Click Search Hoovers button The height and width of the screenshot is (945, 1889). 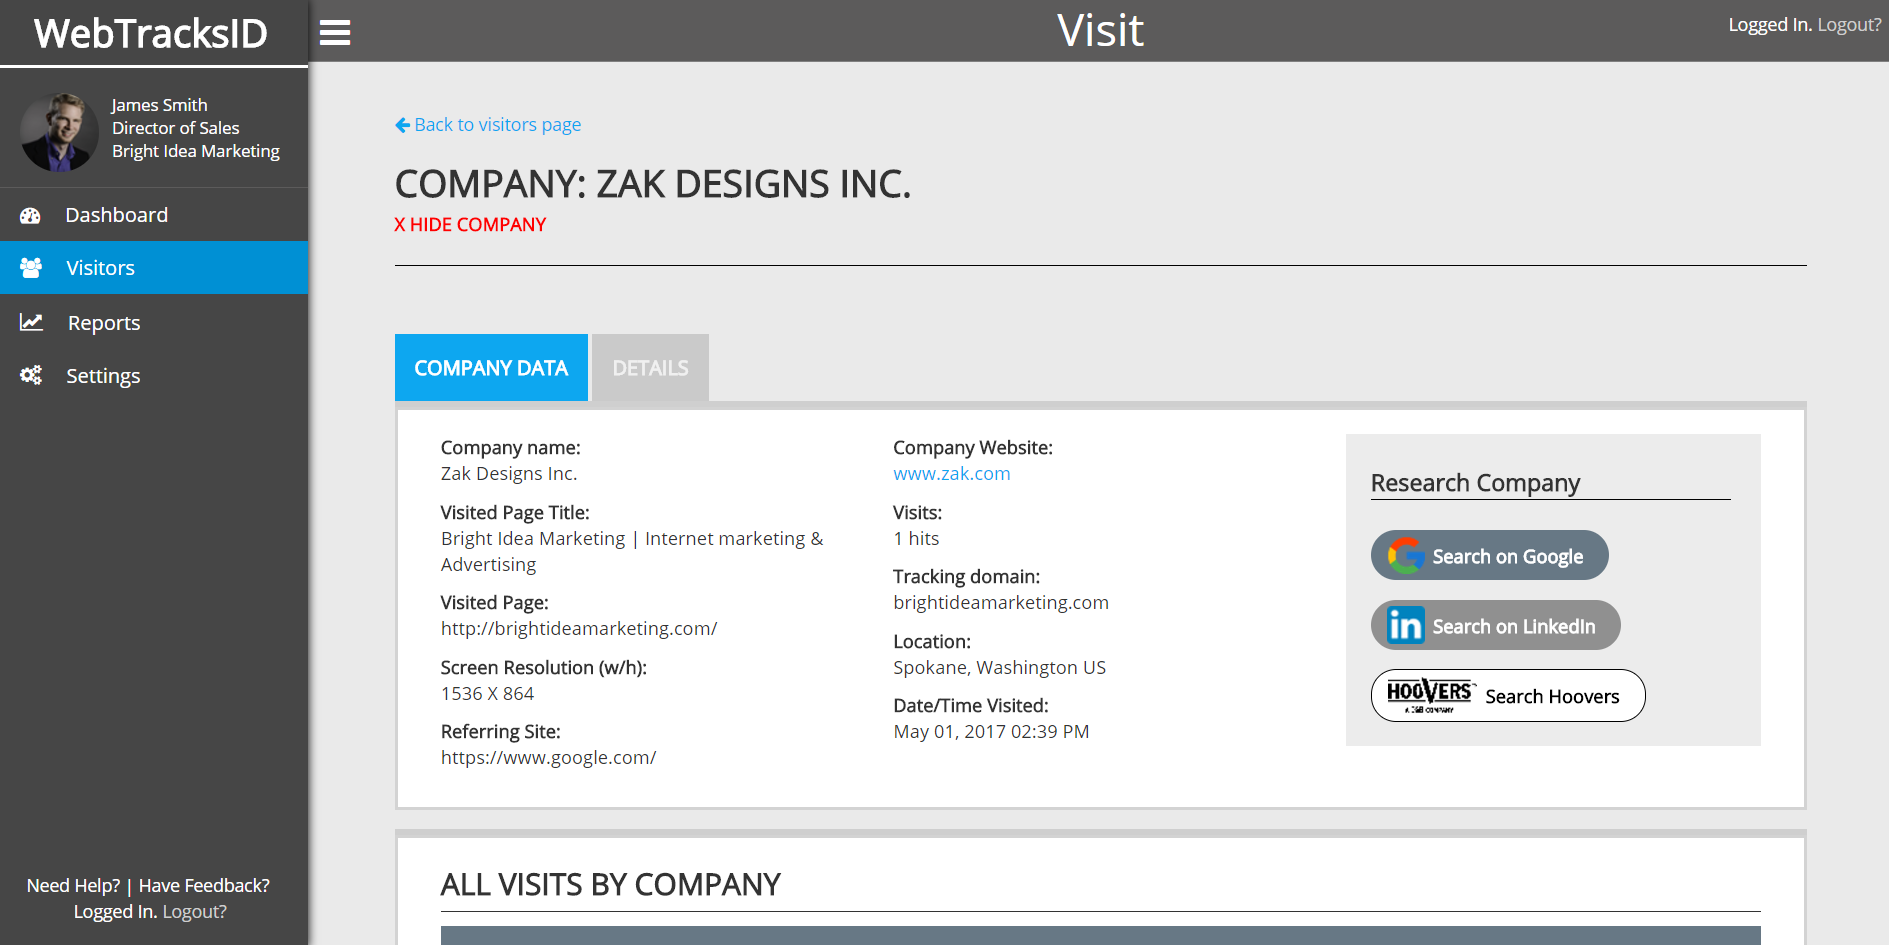(x=1508, y=695)
